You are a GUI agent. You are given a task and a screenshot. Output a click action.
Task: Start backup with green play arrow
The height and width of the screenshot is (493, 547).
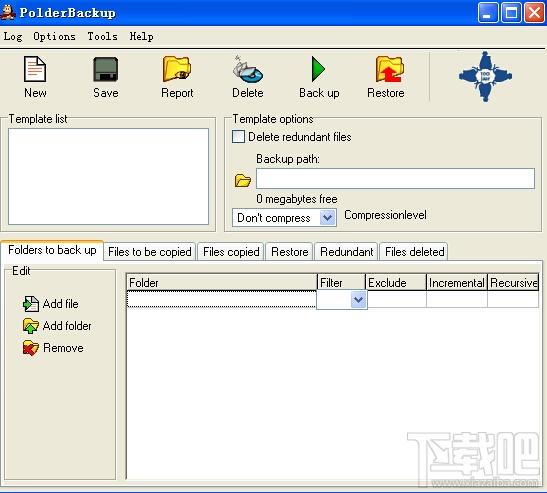tap(318, 69)
